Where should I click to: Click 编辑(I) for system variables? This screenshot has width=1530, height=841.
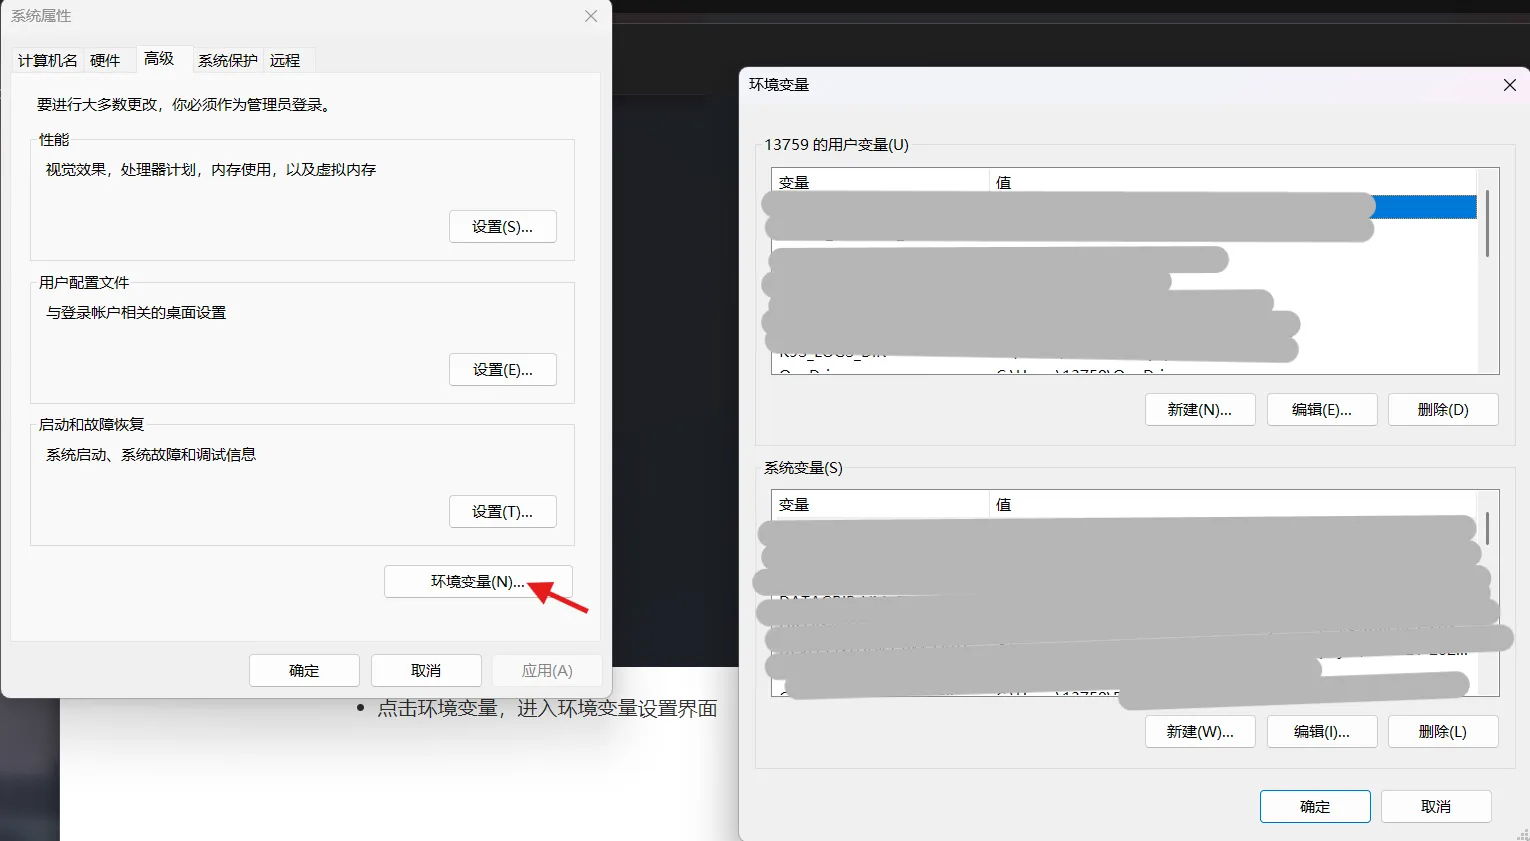click(1322, 732)
